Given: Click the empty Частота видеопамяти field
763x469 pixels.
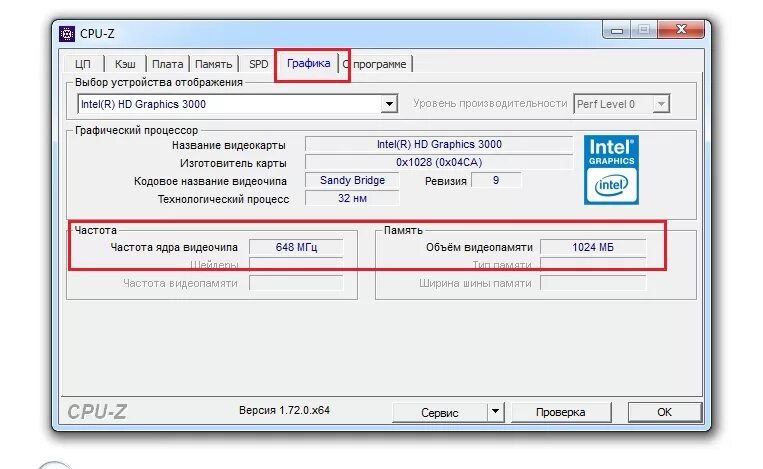Looking at the screenshot, I should coord(296,283).
